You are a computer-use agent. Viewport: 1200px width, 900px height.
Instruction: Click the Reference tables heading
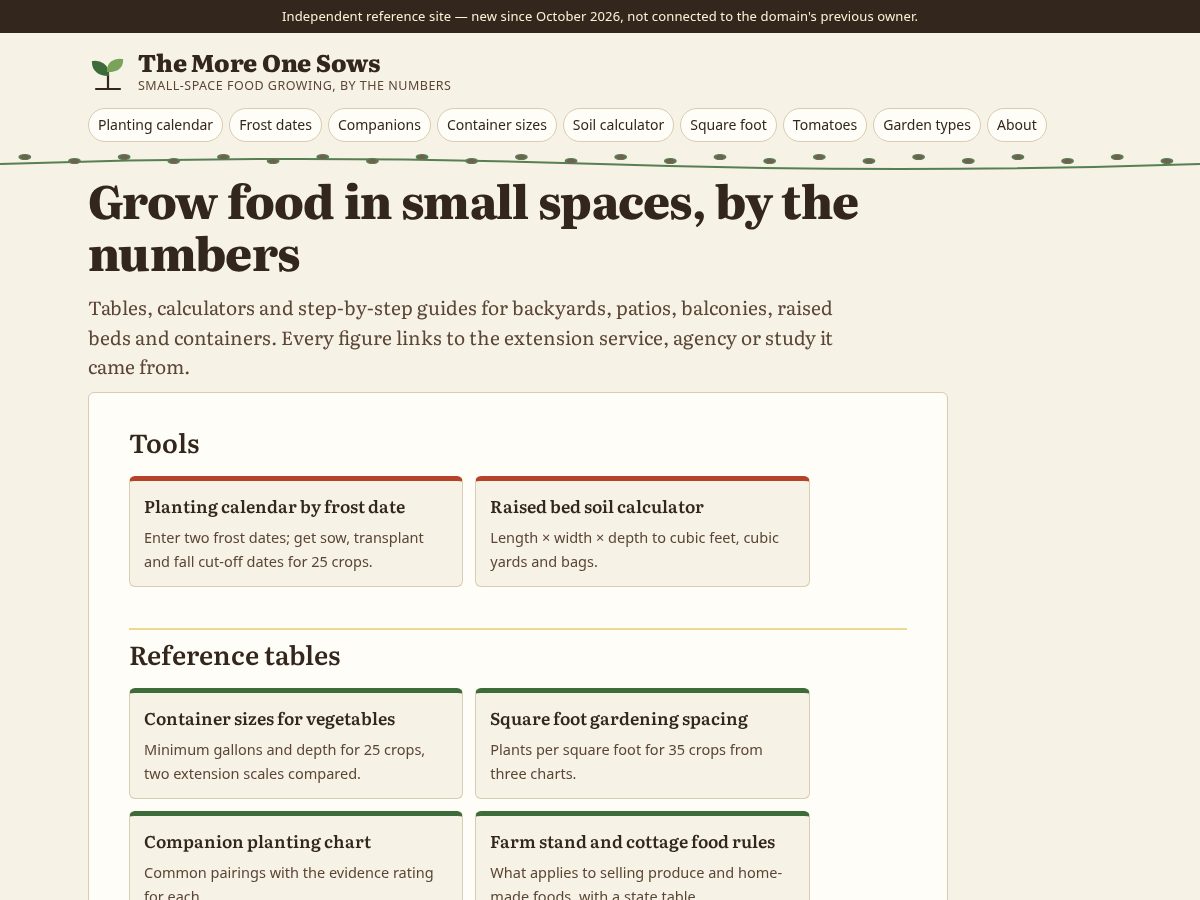coord(235,656)
